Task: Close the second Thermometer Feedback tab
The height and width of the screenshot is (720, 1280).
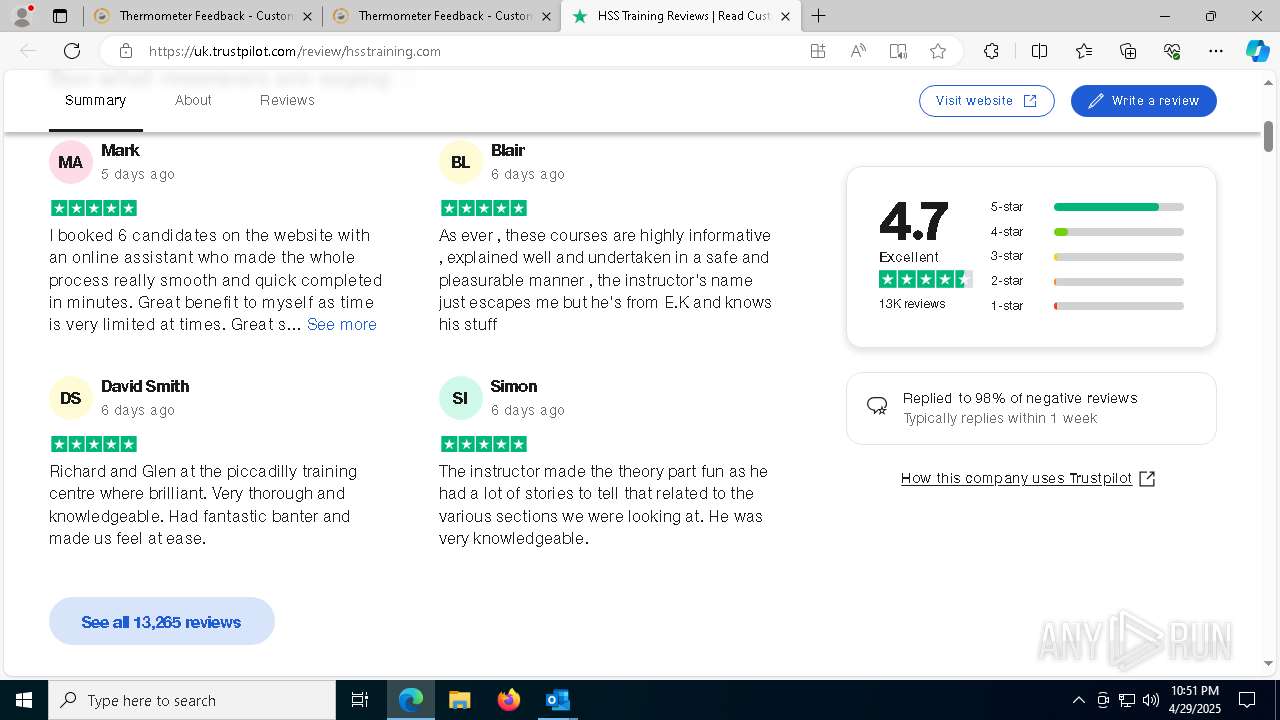Action: point(547,16)
